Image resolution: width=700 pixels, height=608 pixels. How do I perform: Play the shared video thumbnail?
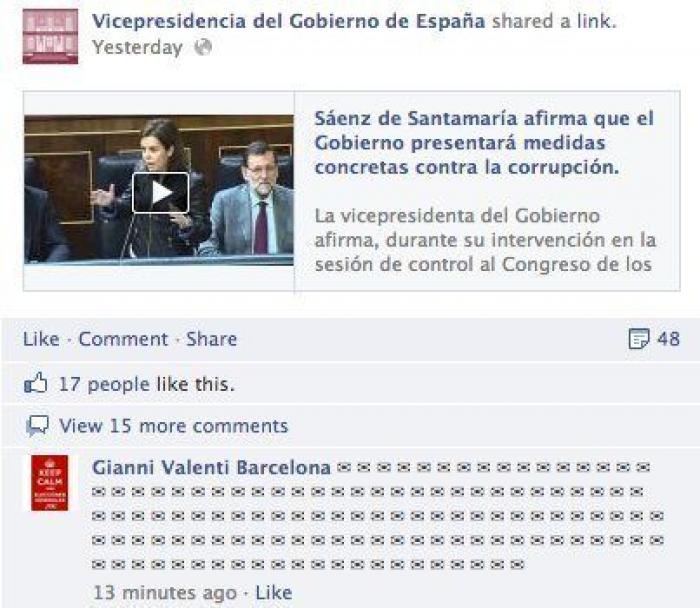coord(161,193)
